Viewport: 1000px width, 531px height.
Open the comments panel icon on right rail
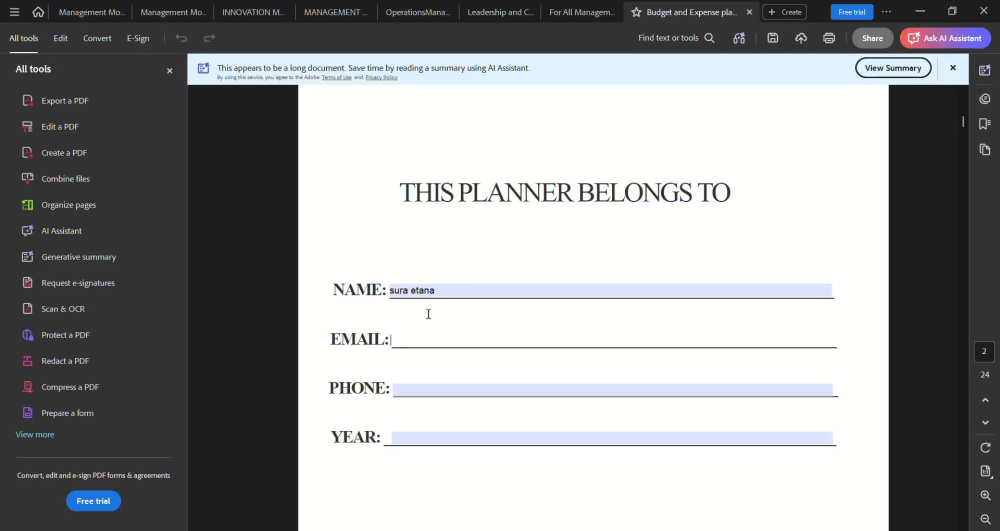pyautogui.click(x=985, y=99)
